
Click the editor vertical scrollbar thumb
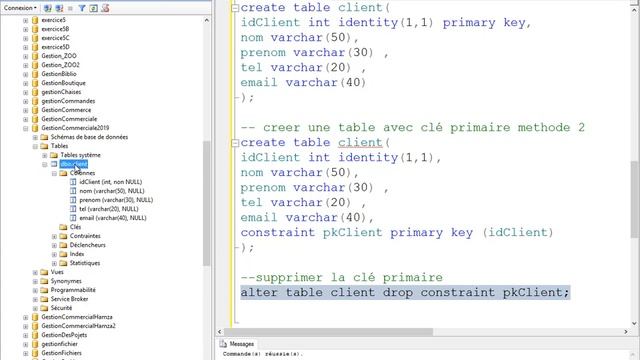point(634,199)
